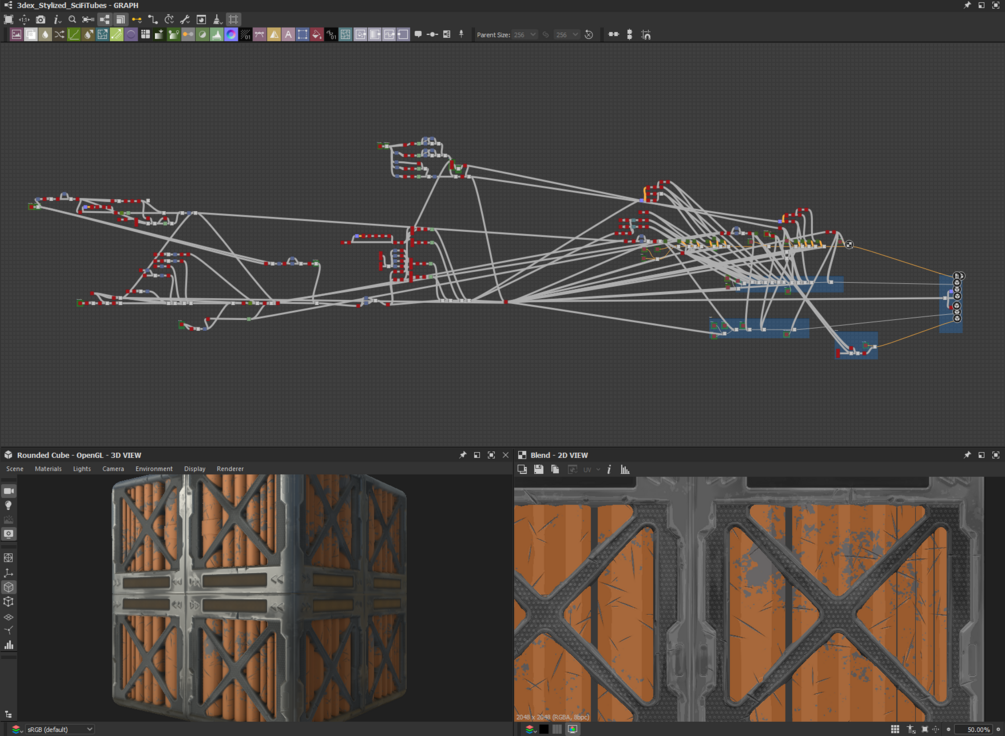Click the info icon in 2D view toolbar
1005x736 pixels.
tap(609, 469)
